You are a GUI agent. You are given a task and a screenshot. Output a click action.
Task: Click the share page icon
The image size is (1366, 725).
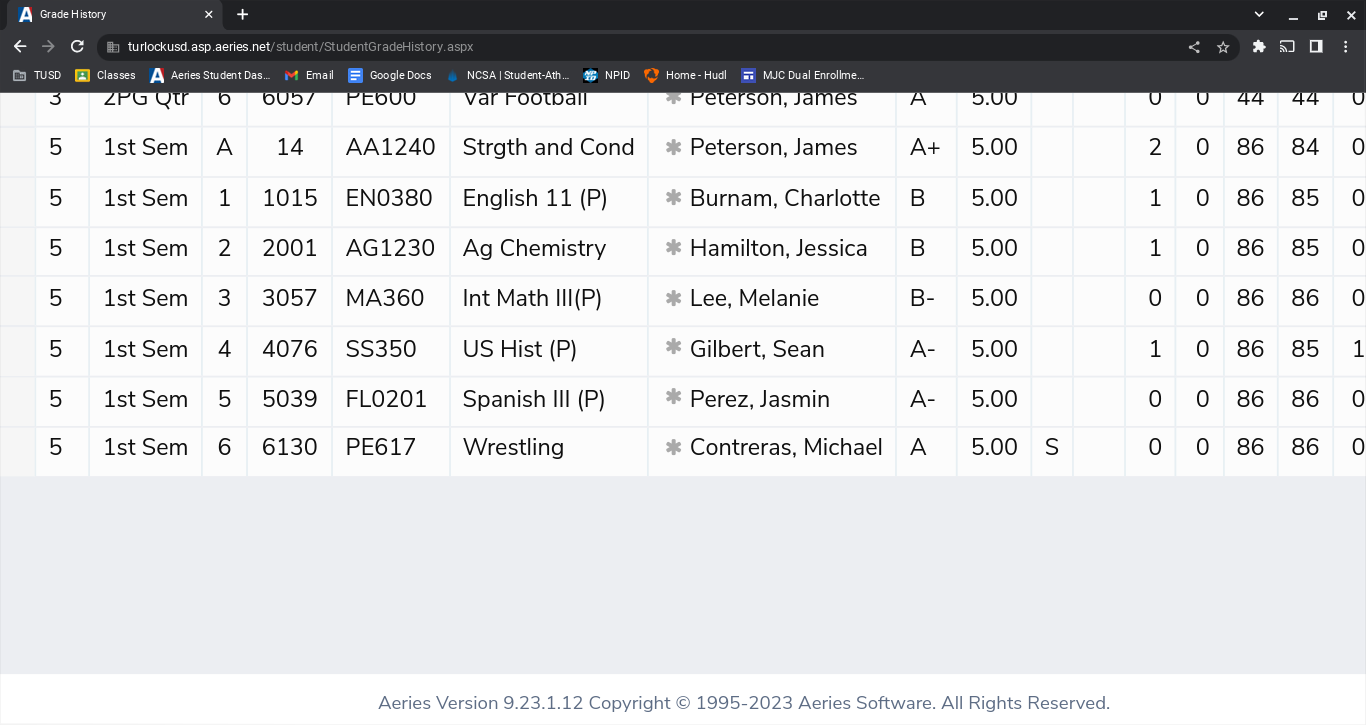pyautogui.click(x=1194, y=47)
